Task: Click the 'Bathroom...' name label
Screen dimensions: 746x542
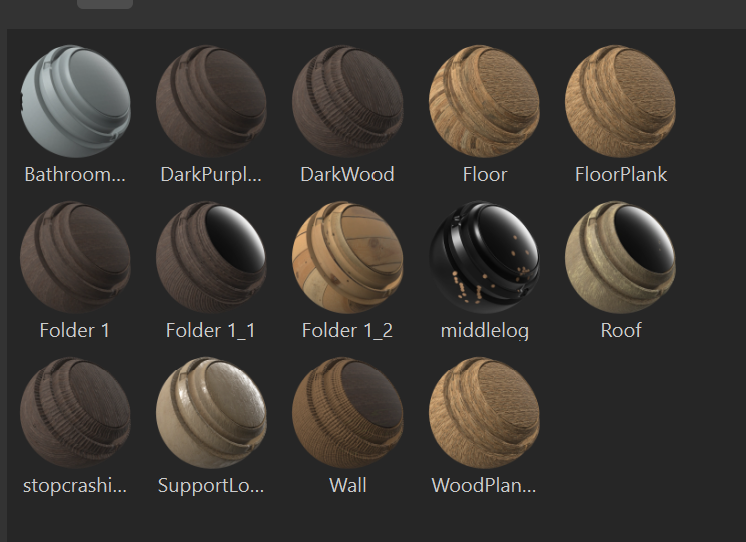Action: pyautogui.click(x=75, y=175)
